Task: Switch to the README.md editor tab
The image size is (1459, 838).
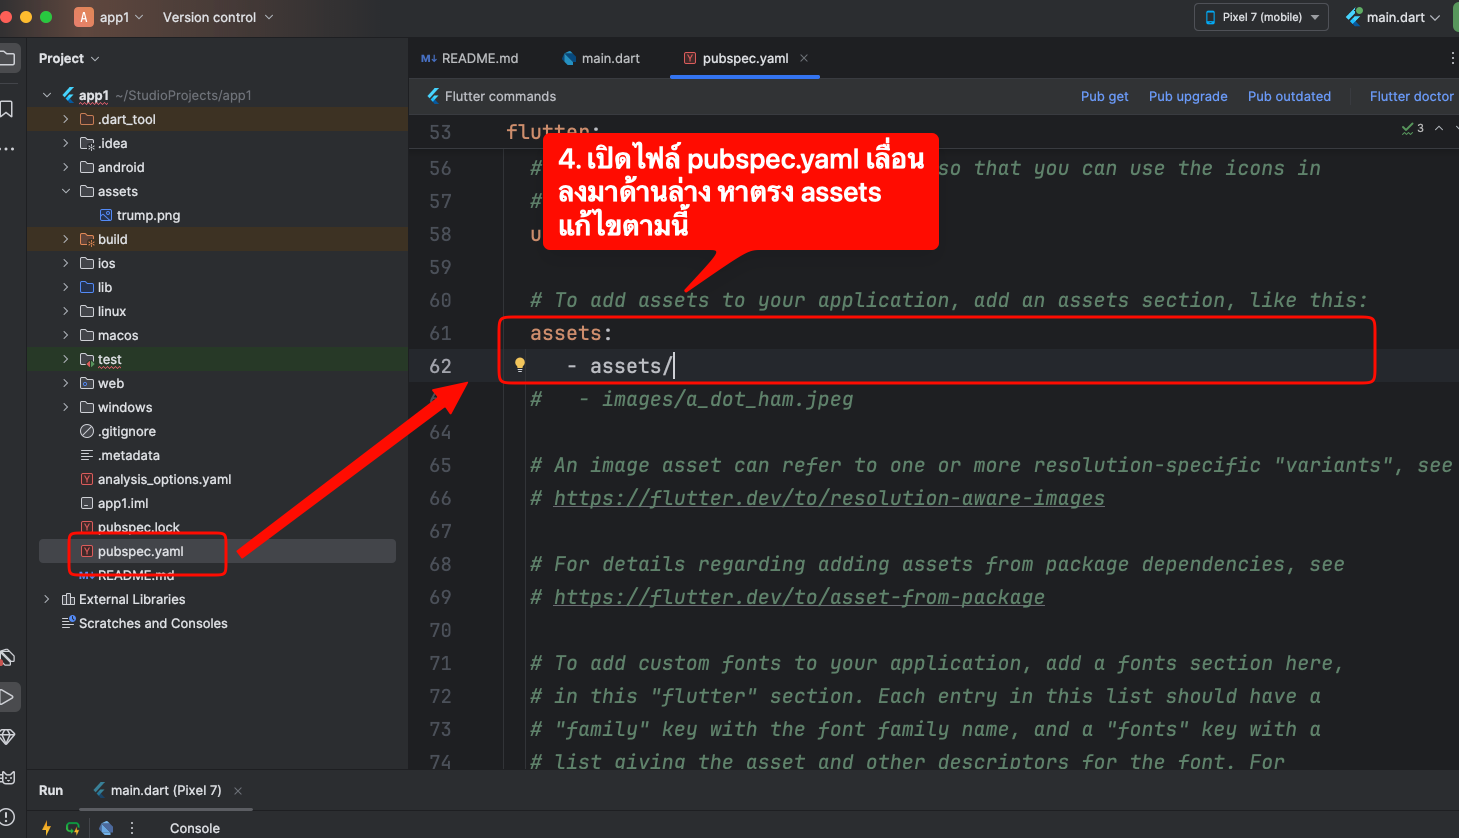Action: 470,58
